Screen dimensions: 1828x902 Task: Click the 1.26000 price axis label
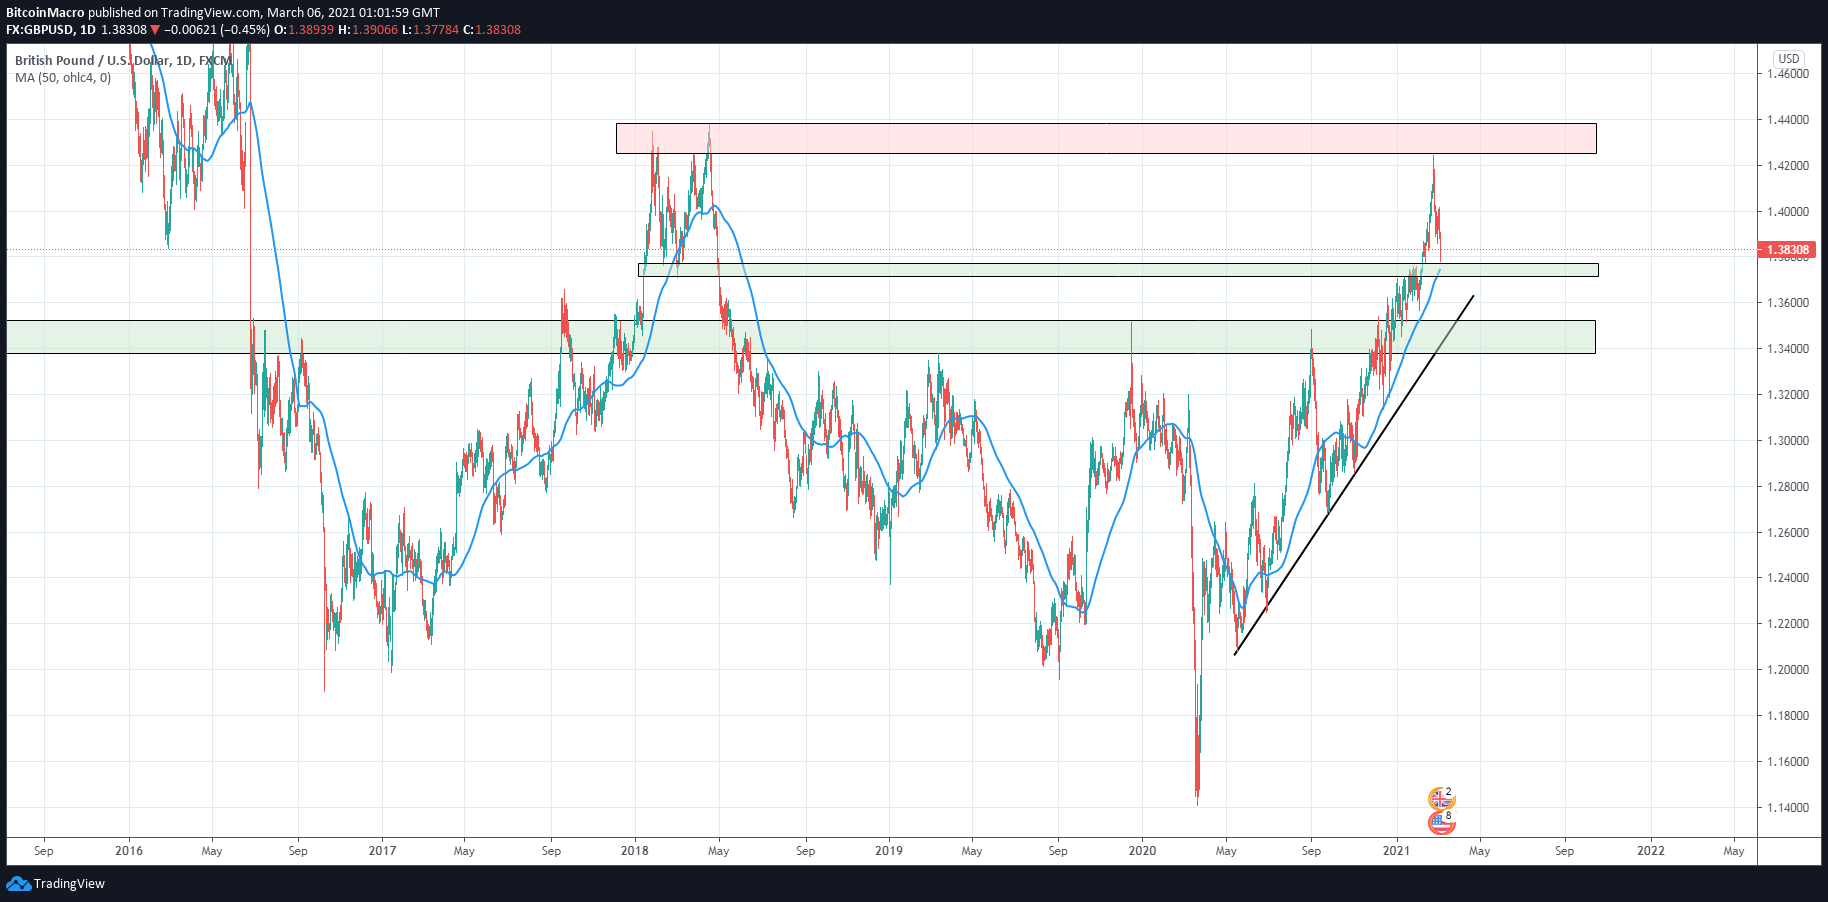coord(1788,533)
